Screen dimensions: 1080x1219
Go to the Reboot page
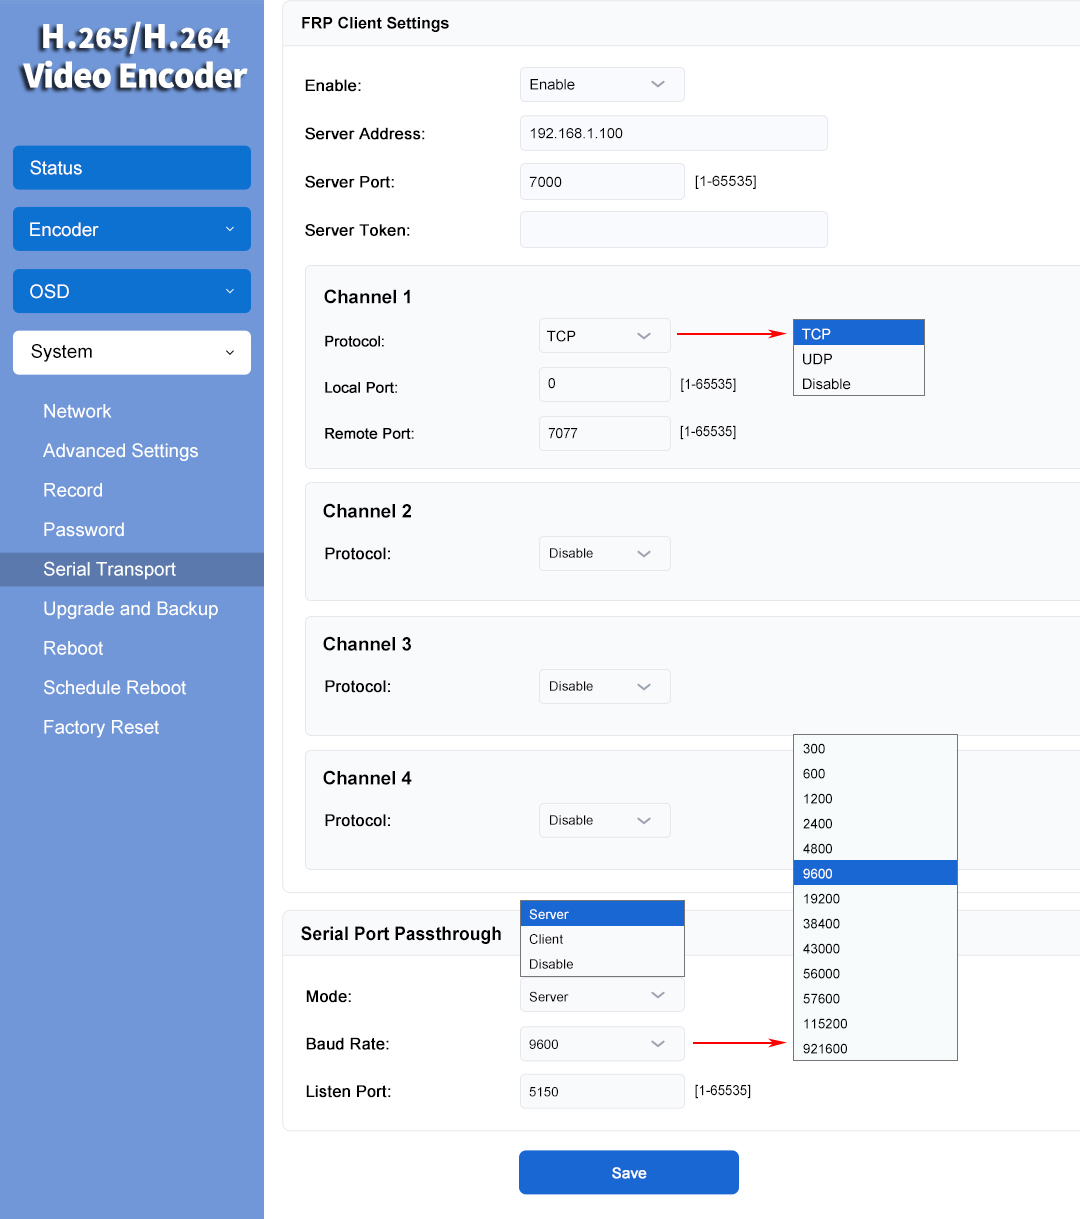[x=73, y=648]
